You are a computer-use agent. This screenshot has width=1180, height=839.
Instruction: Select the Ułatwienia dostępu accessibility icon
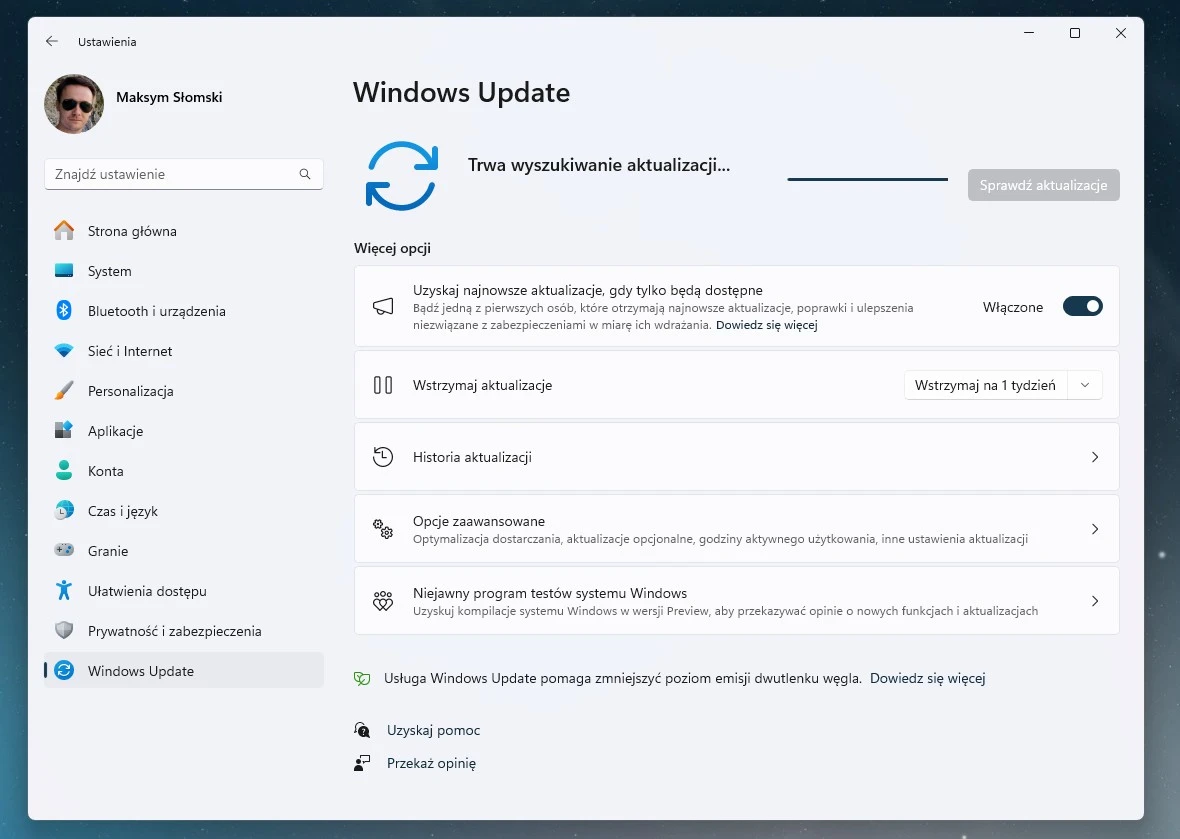pos(62,591)
